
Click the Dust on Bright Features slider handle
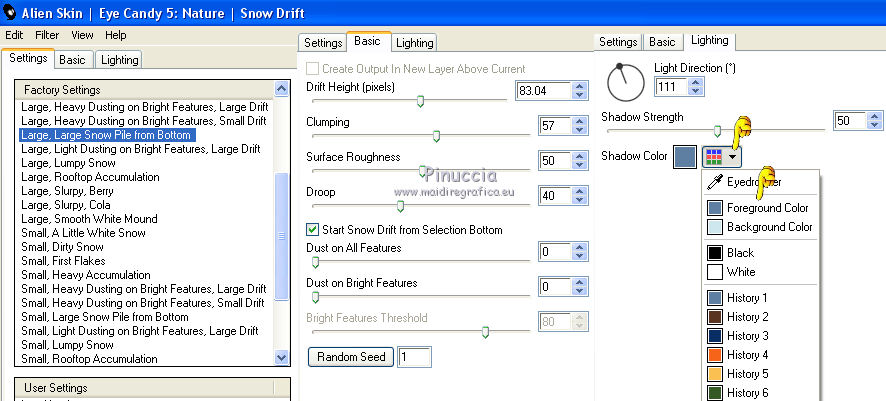point(315,297)
